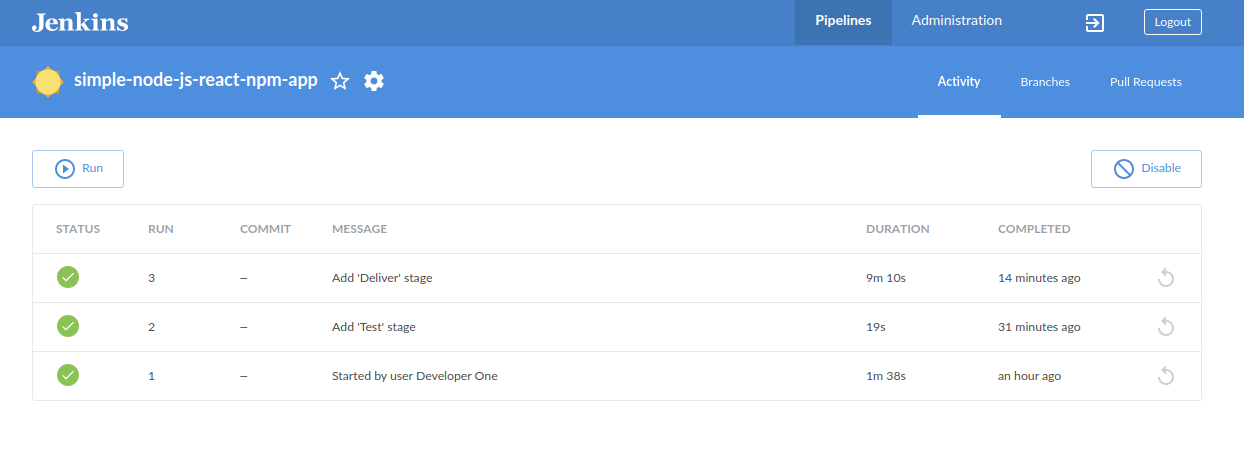Favorite pipeline with the star icon
This screenshot has height=458, width=1244.
click(340, 82)
